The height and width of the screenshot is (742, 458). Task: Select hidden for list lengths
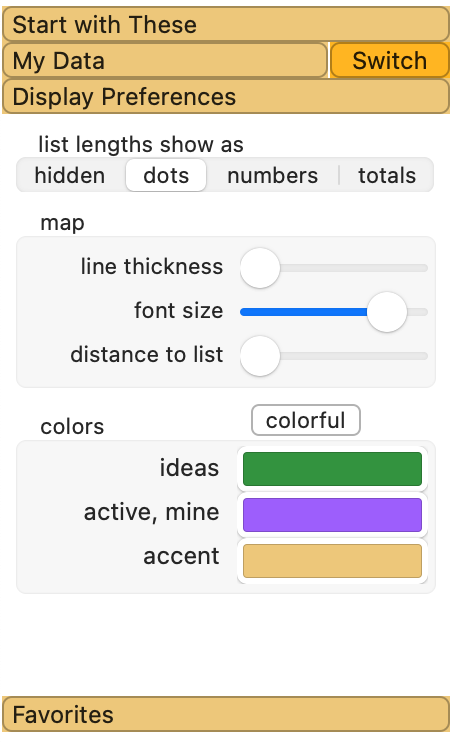coord(70,175)
